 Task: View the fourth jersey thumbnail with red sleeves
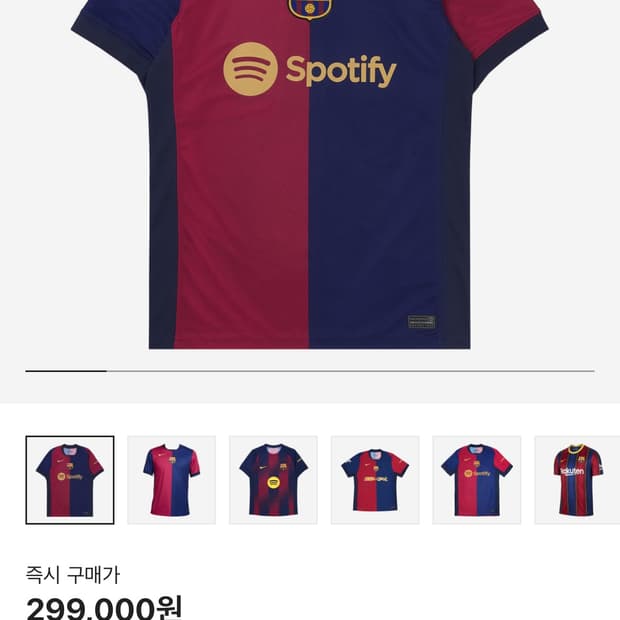pyautogui.click(x=375, y=480)
